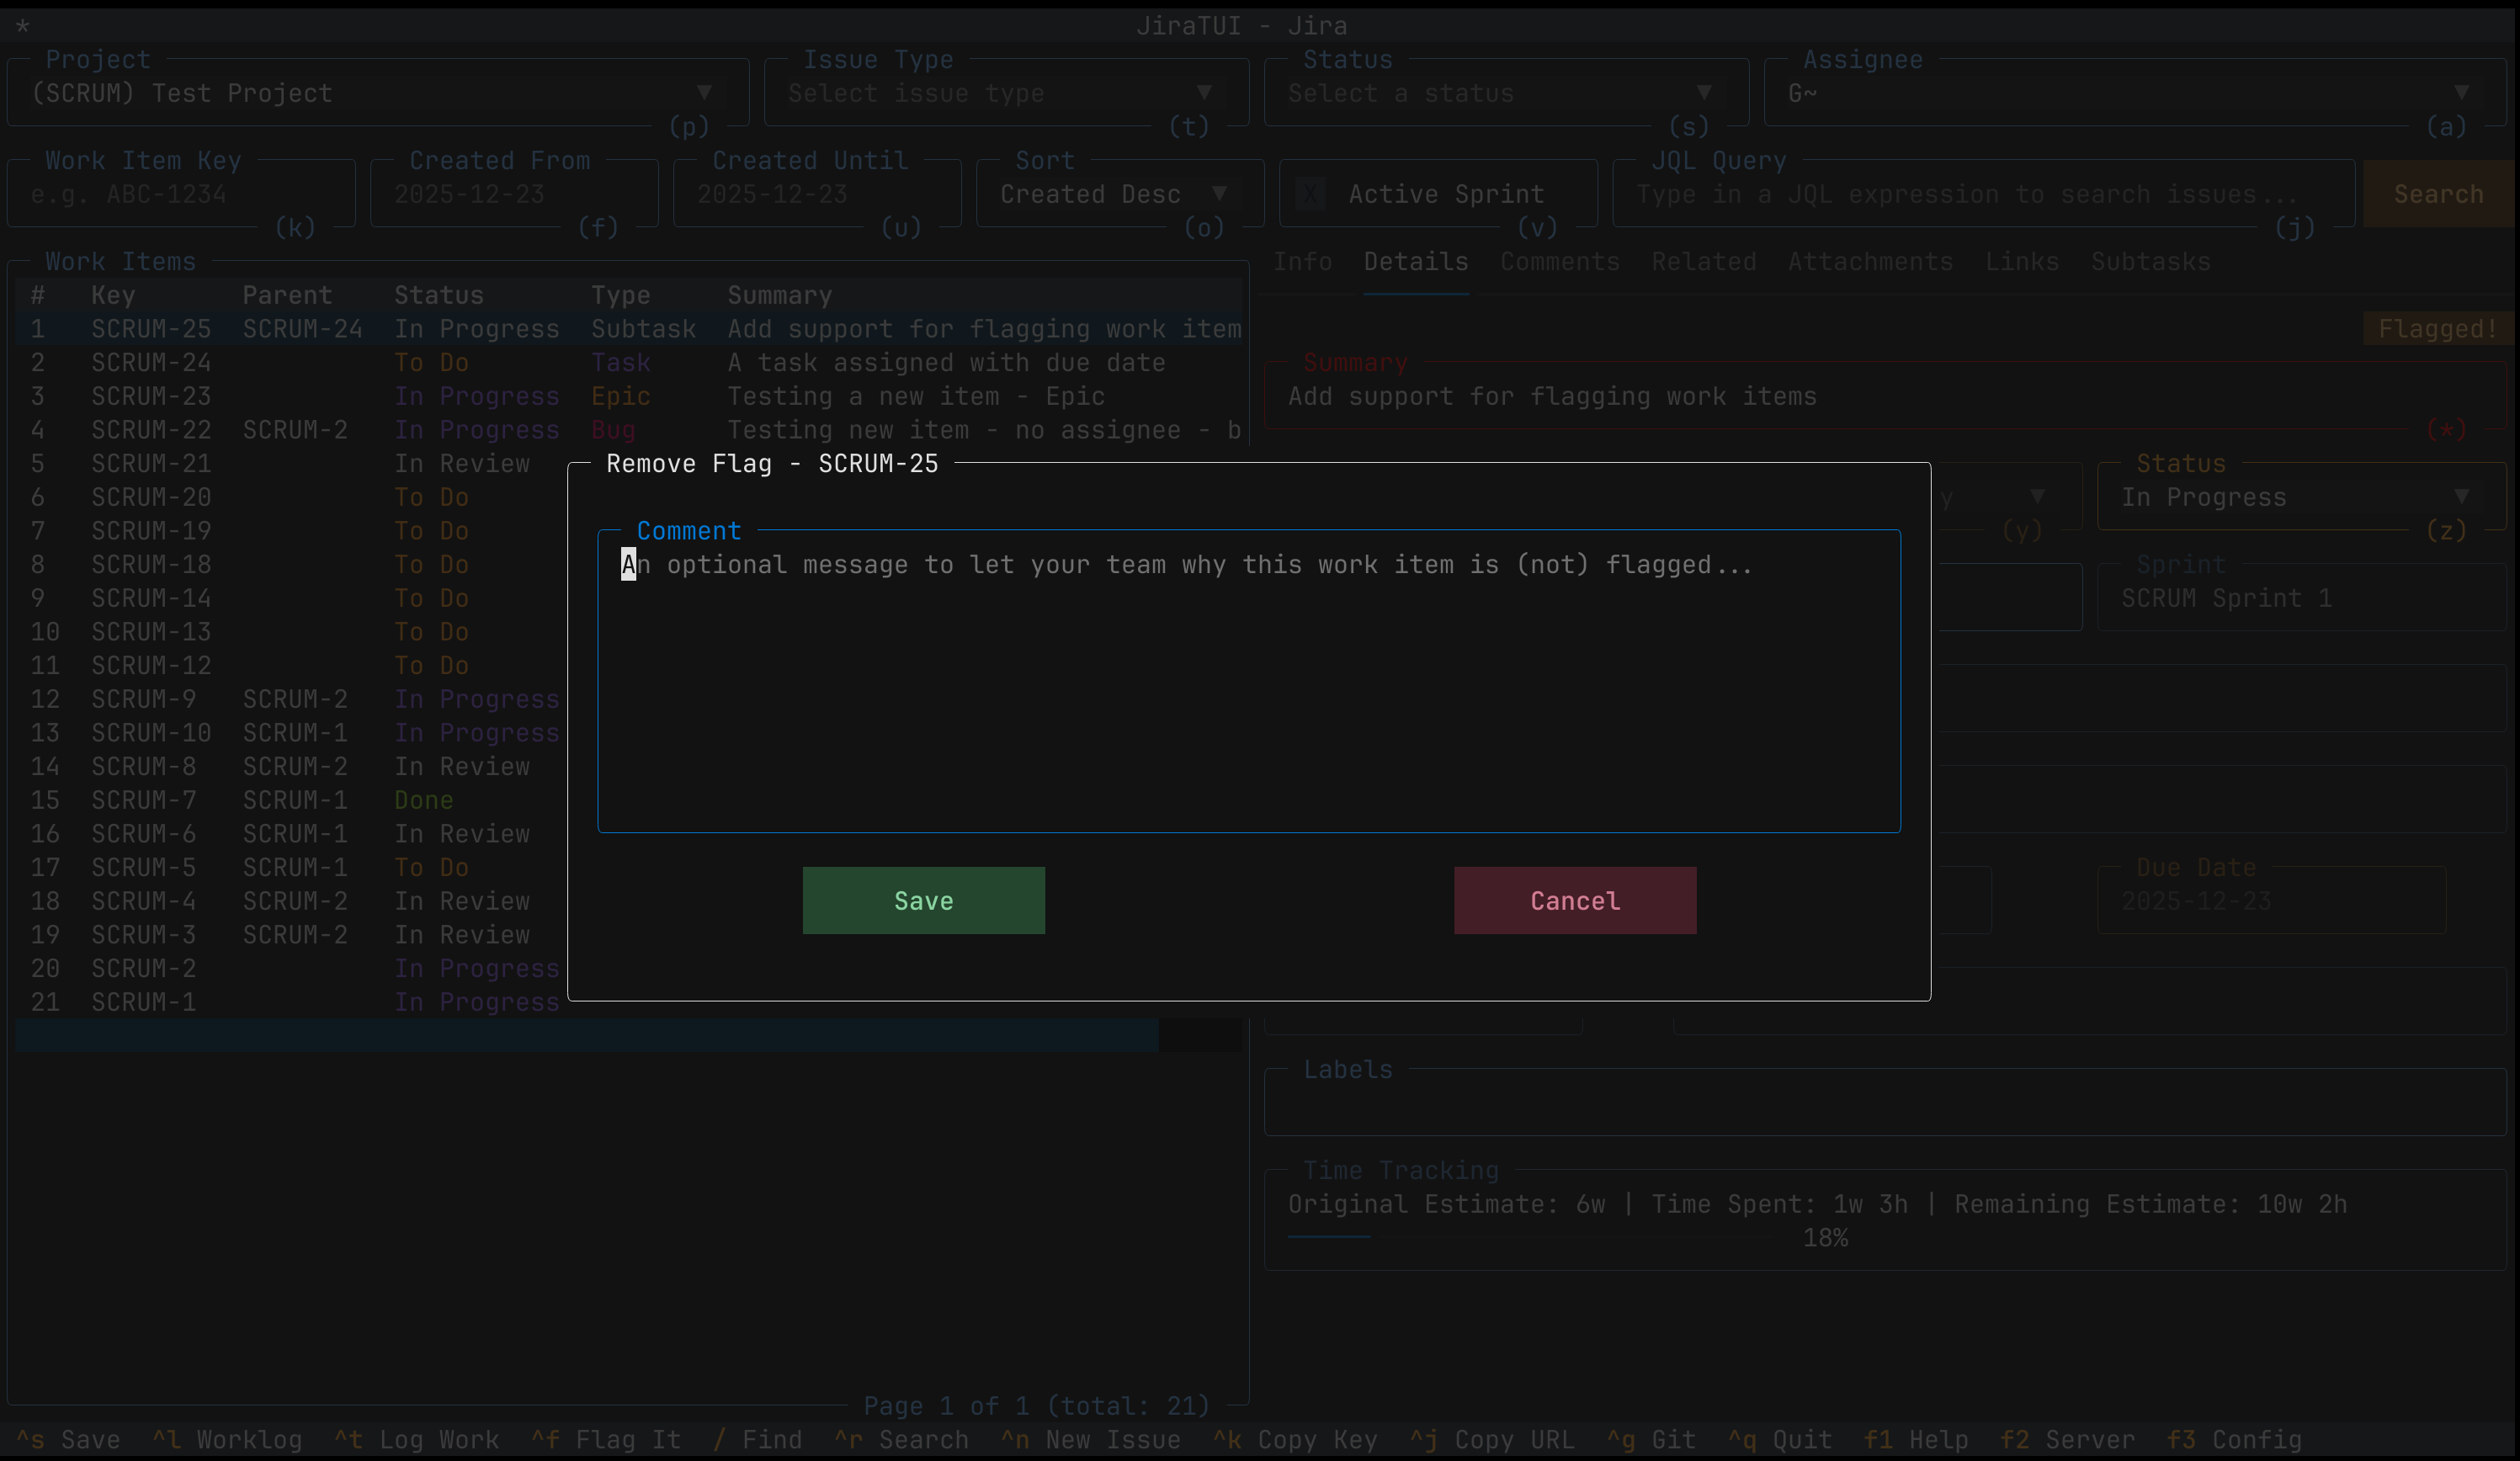This screenshot has height=1461, width=2520.
Task: Select work item row SCRUM-9
Action: 291,700
